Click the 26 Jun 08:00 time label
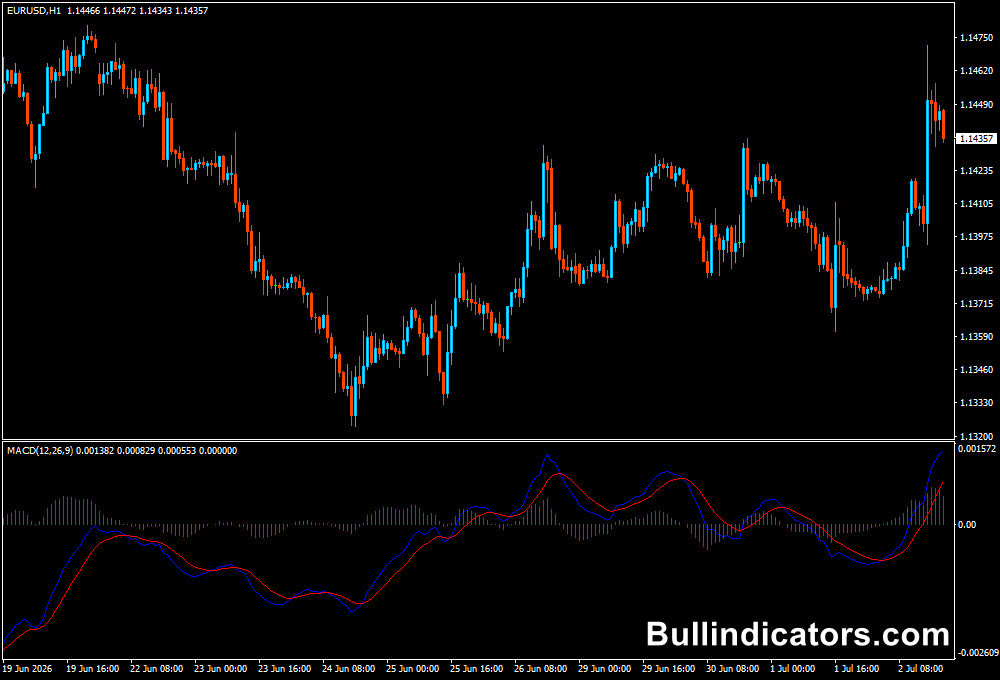Viewport: 1000px width, 680px height. [540, 669]
